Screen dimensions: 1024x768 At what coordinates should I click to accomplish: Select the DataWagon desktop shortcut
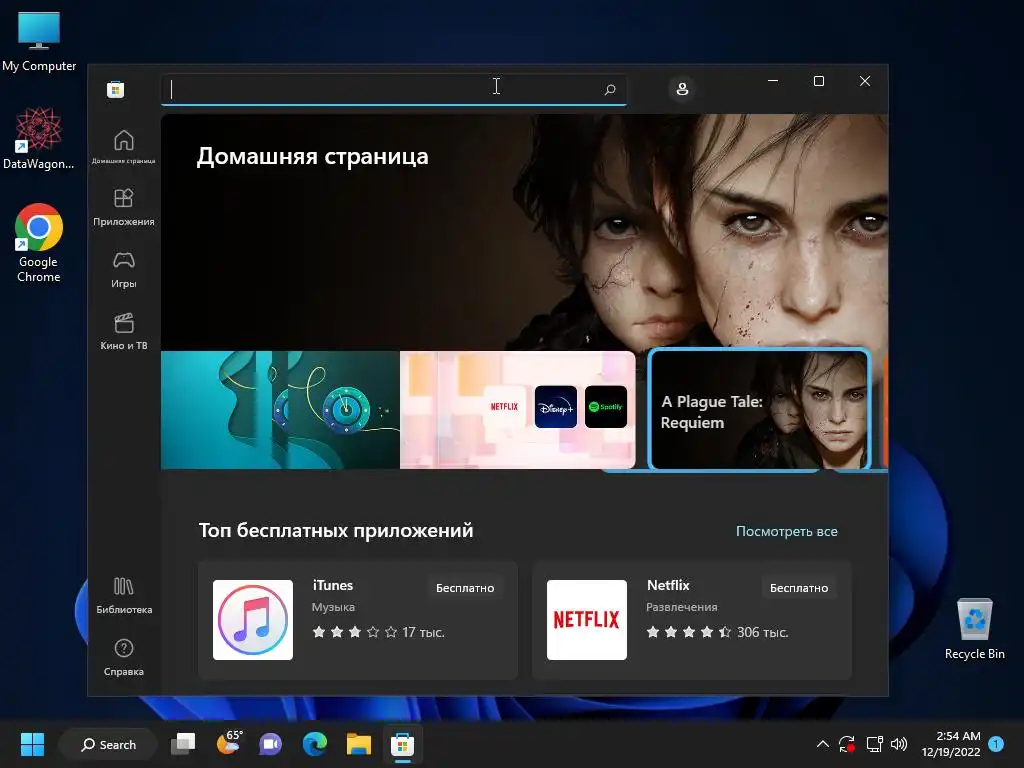[39, 138]
